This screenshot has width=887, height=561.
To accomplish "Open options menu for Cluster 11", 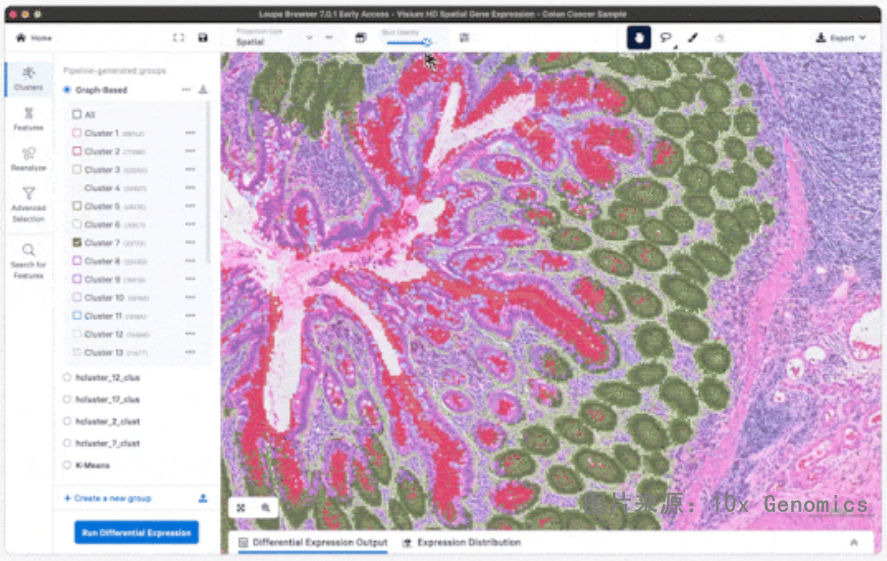I will (x=190, y=316).
